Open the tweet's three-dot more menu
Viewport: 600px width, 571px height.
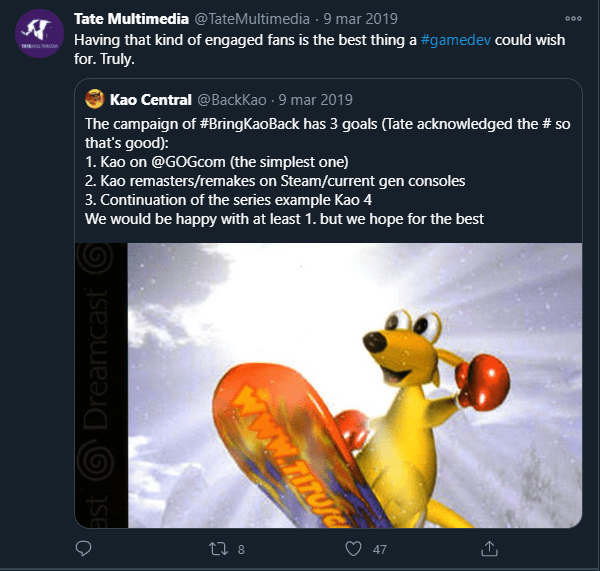[x=572, y=18]
